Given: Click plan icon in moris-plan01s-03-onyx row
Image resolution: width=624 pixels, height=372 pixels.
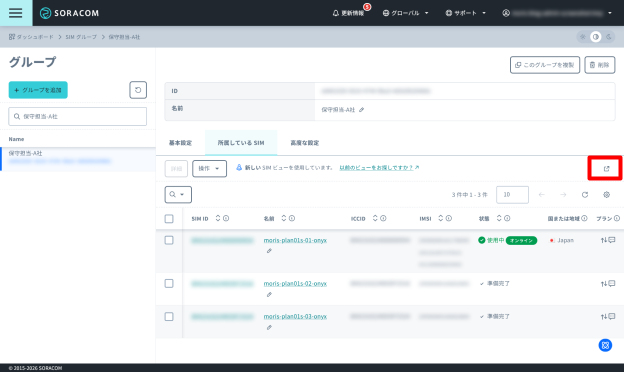Looking at the screenshot, I should click(608, 317).
